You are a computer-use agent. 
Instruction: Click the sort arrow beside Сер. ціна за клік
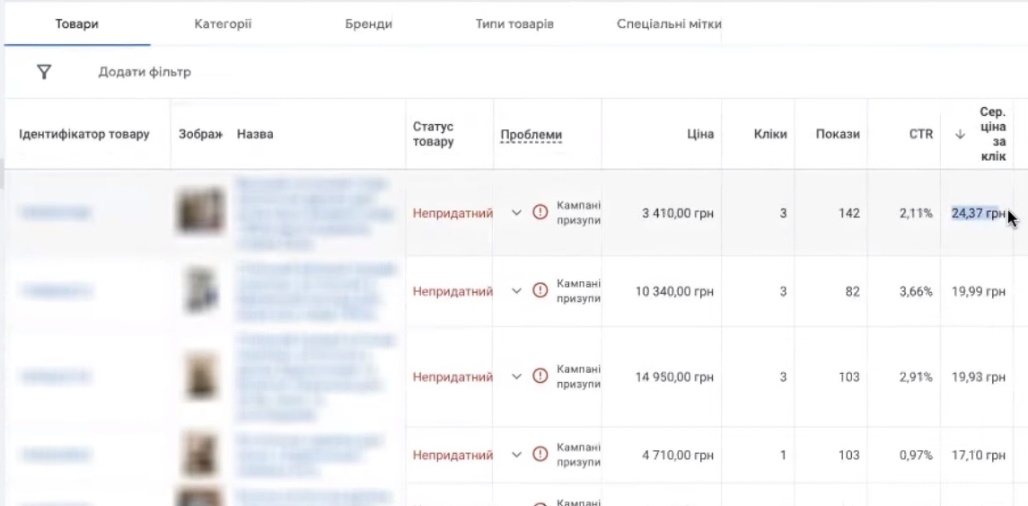(960, 135)
